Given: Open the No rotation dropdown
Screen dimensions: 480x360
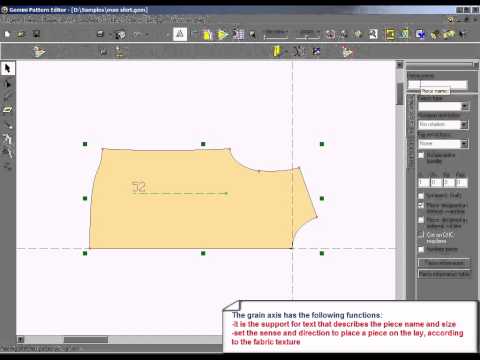Looking at the screenshot, I should coord(443,124).
